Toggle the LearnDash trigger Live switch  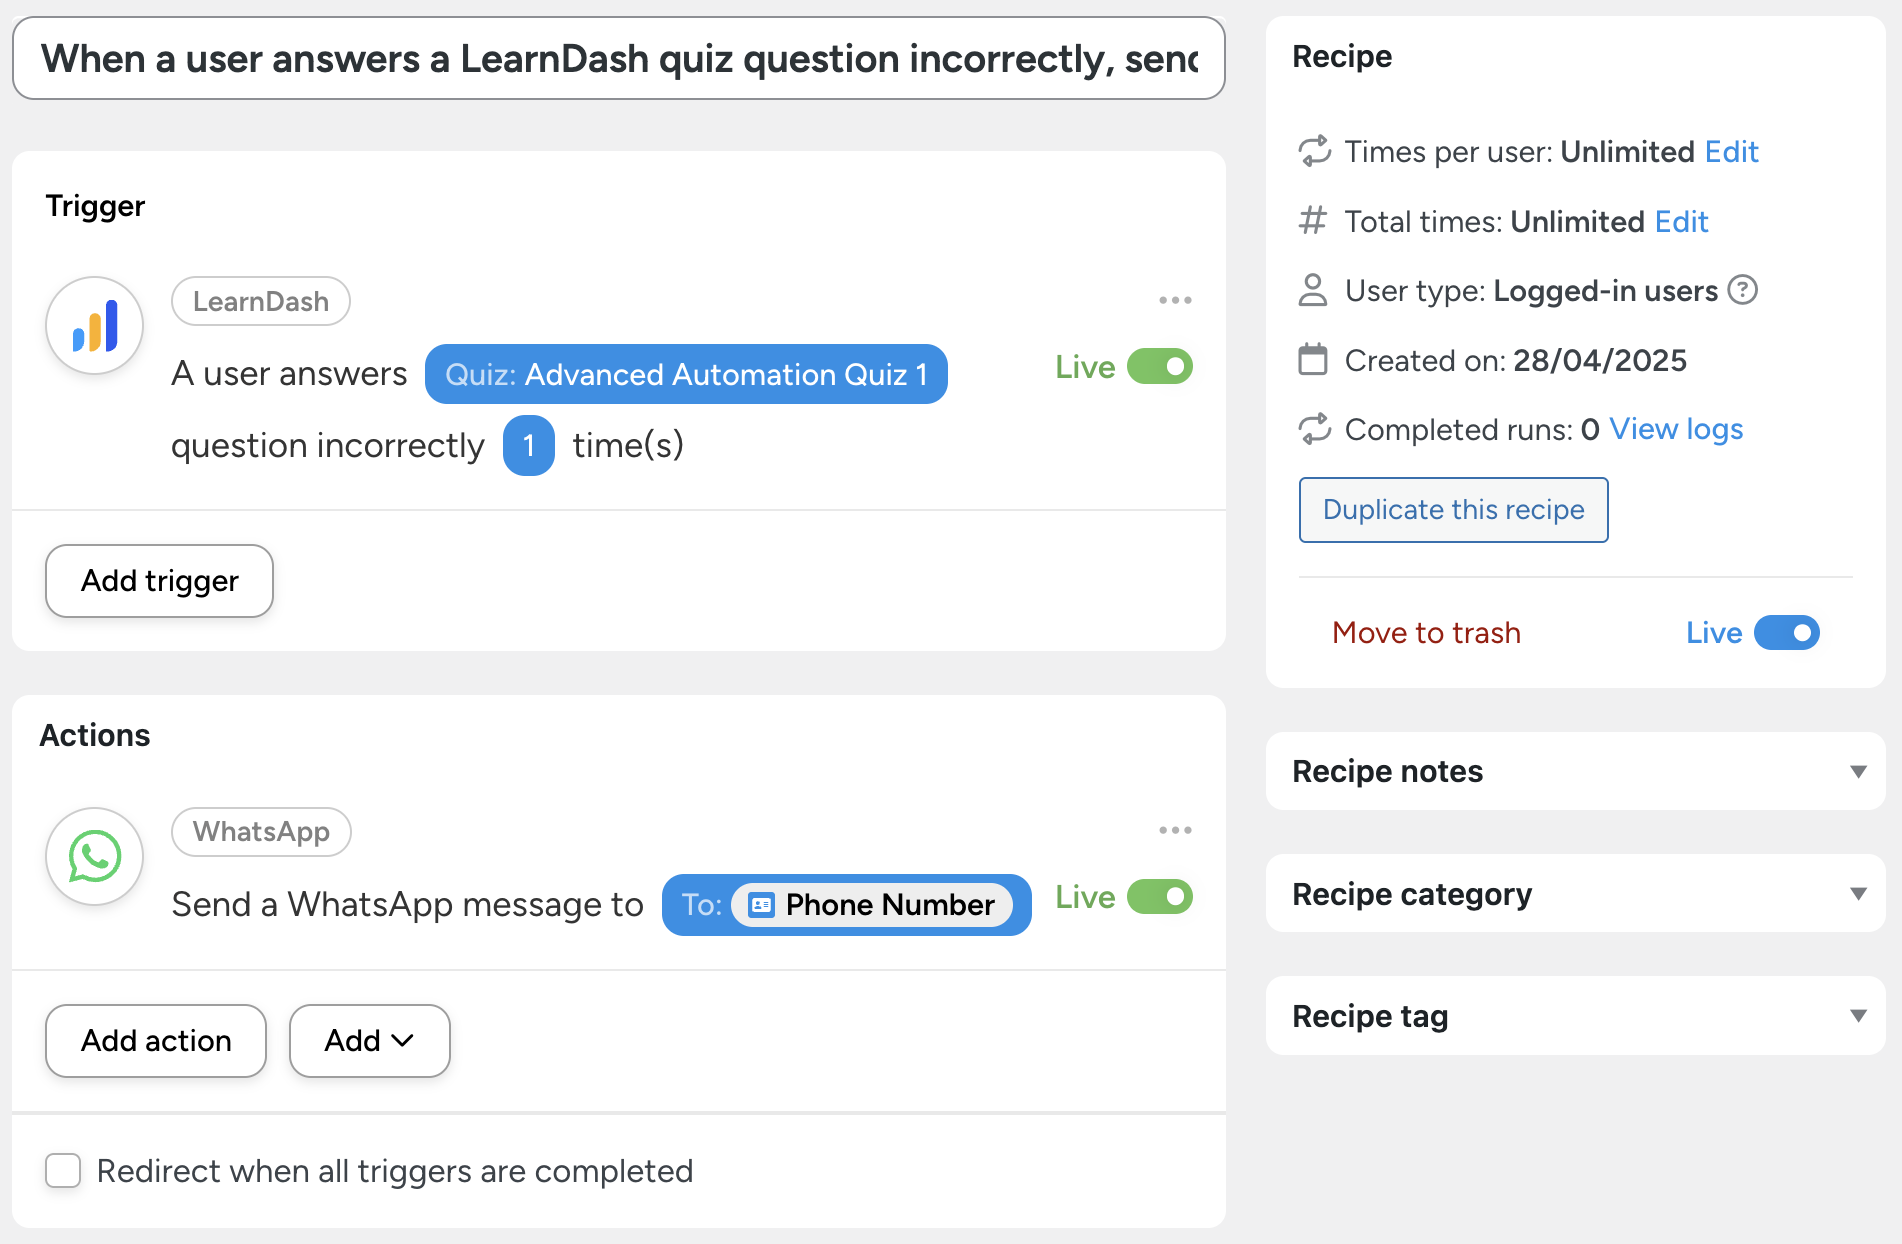(1160, 367)
